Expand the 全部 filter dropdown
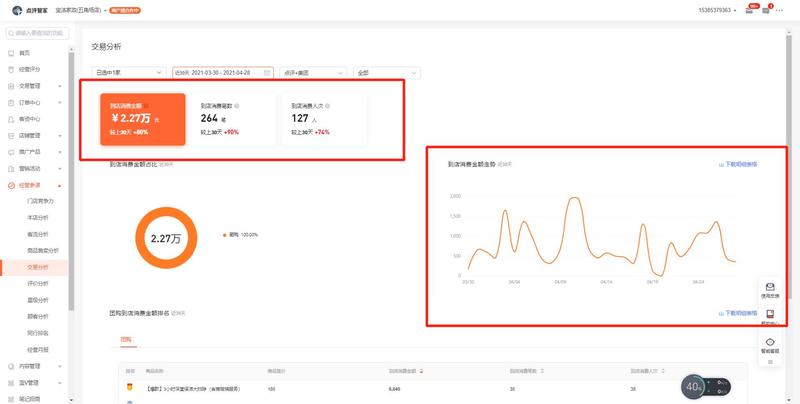This screenshot has height=404, width=800. pos(387,73)
